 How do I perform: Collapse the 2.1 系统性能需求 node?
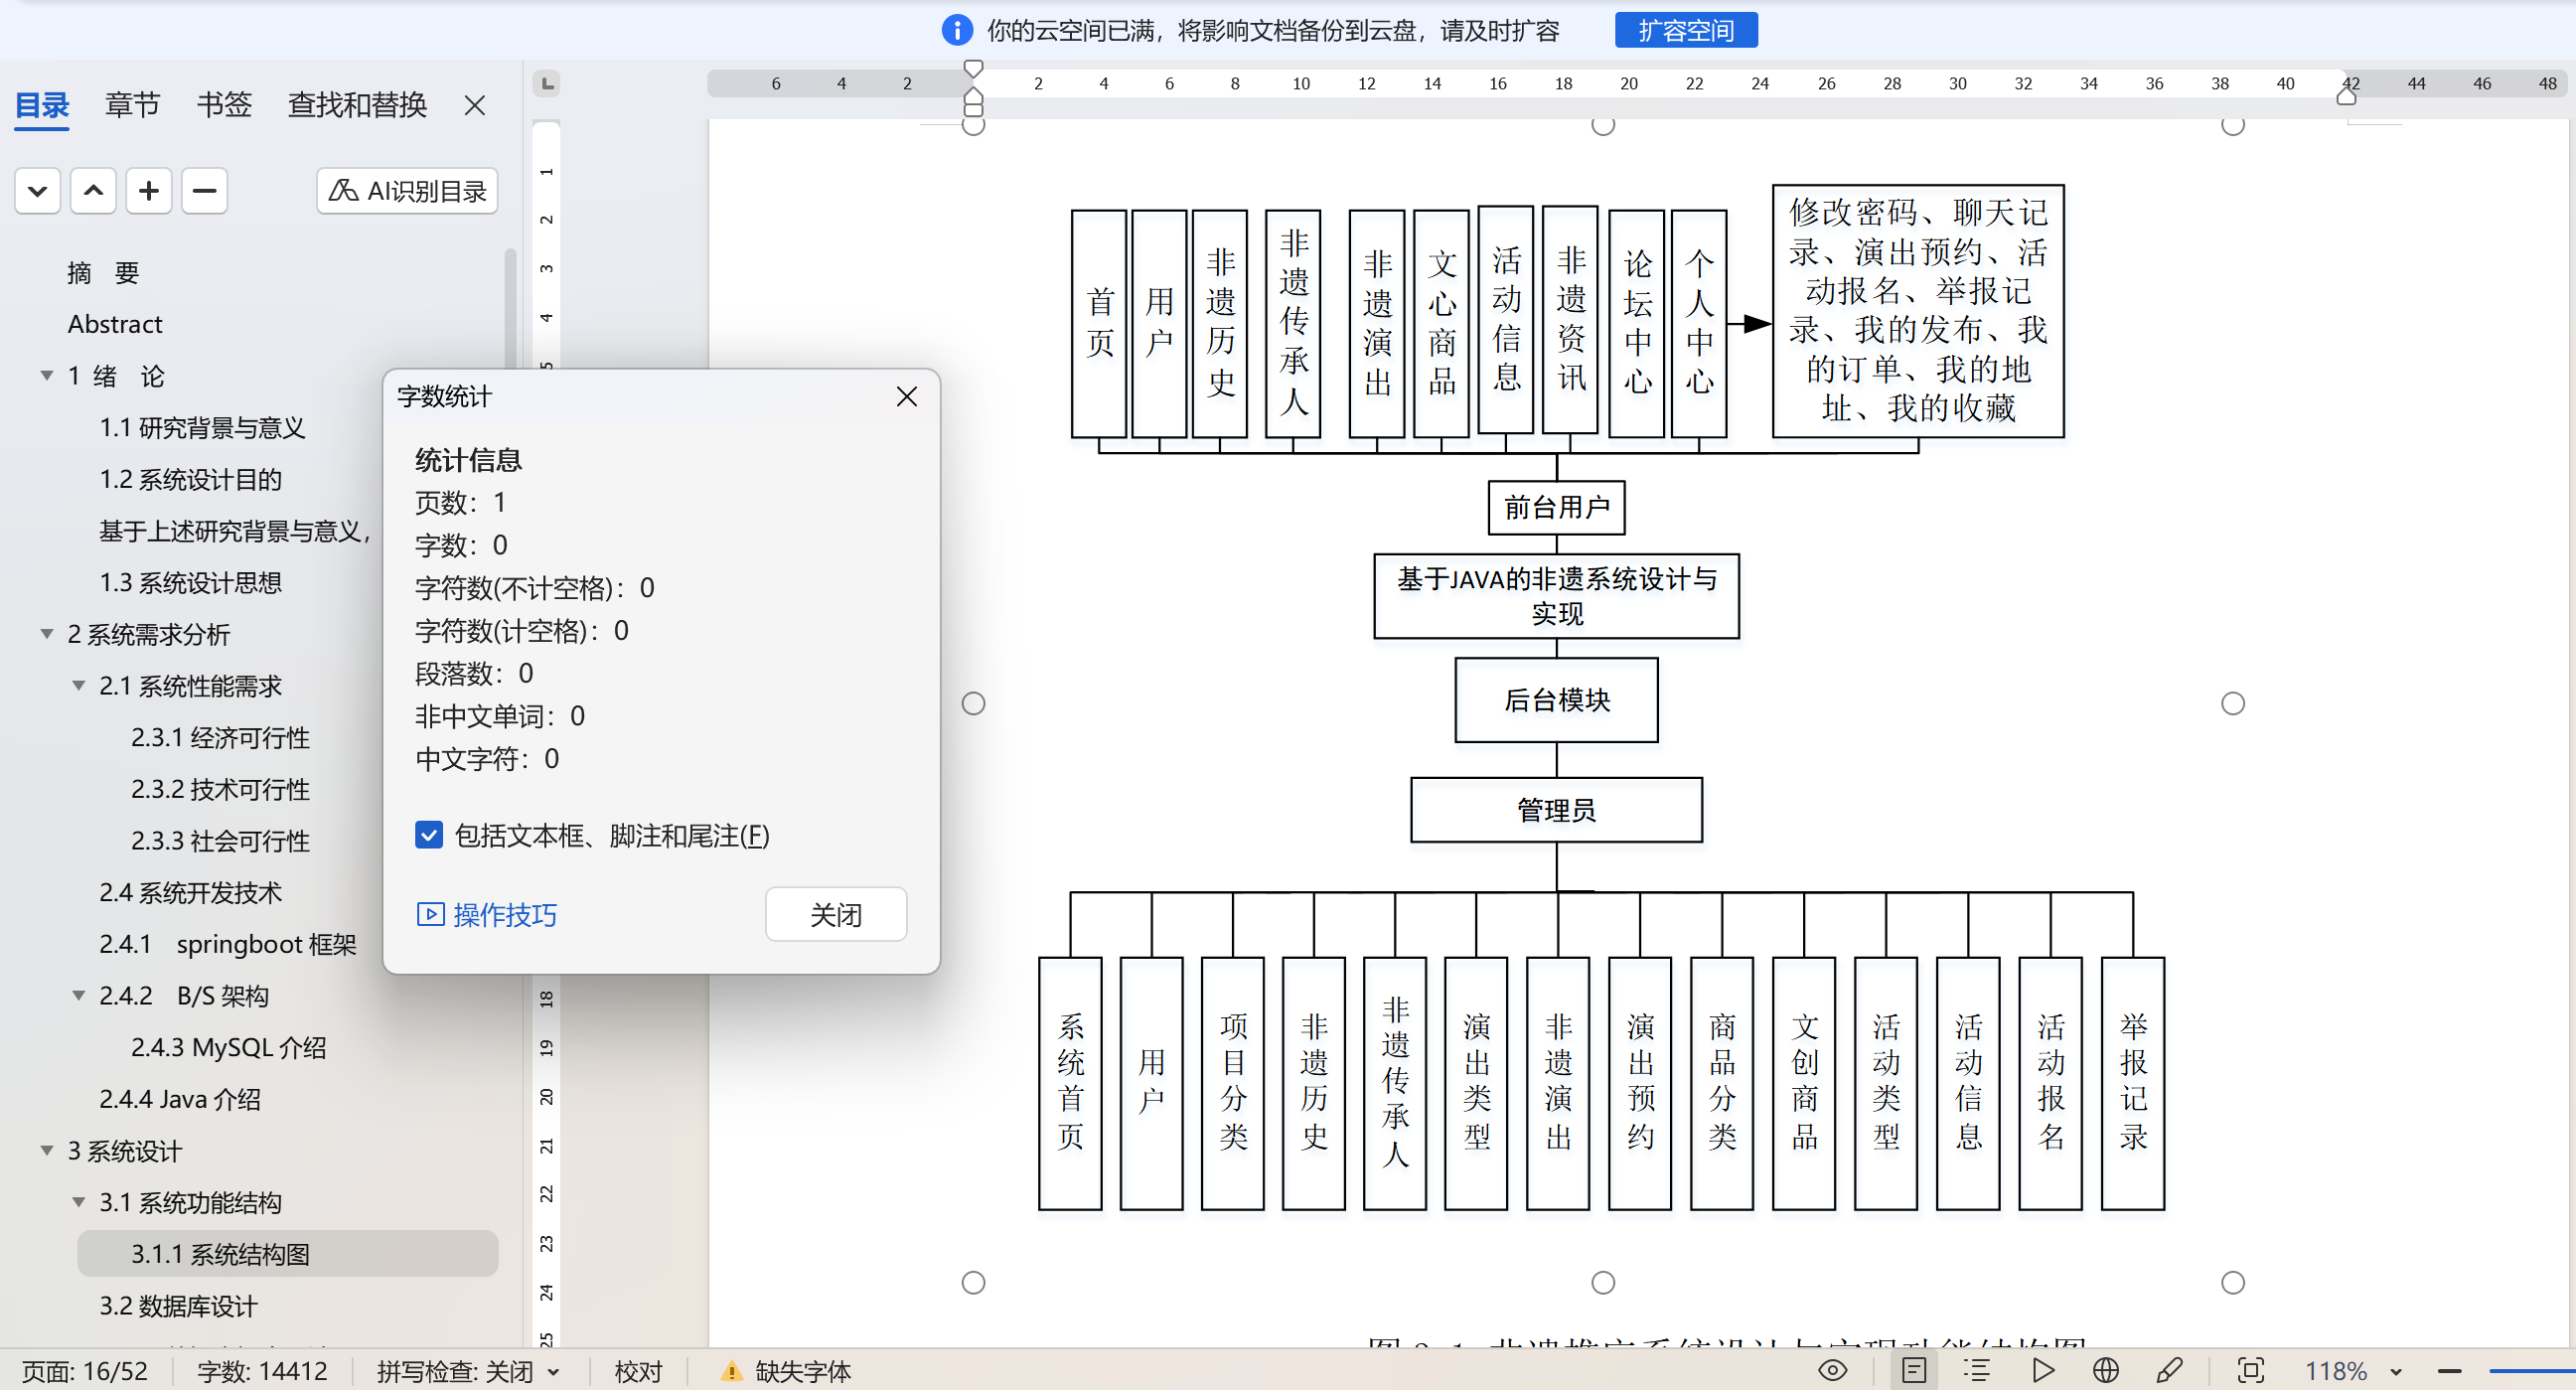click(79, 686)
